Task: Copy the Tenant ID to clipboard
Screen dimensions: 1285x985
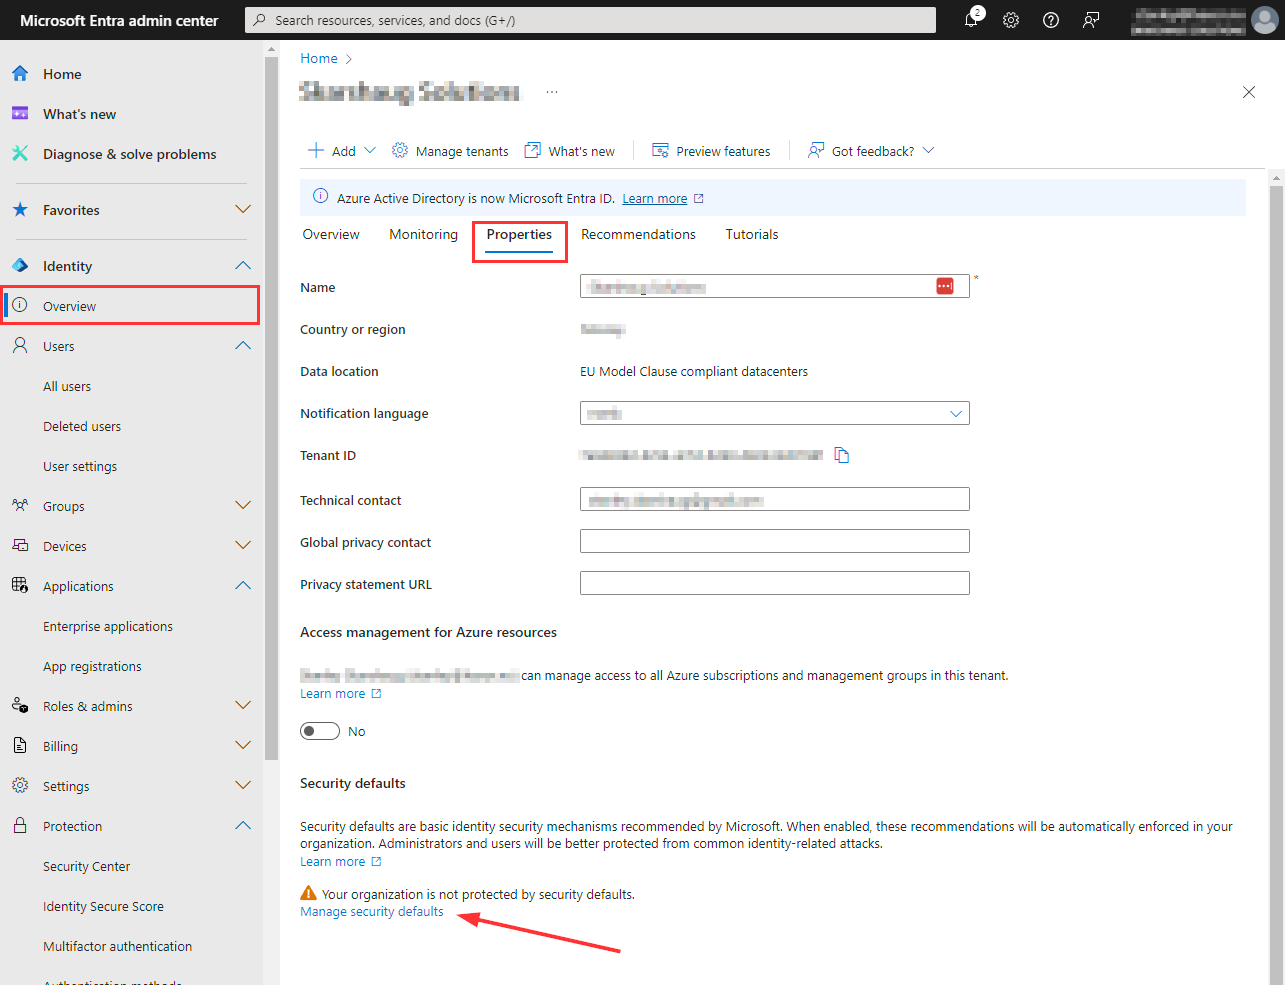Action: pos(842,455)
